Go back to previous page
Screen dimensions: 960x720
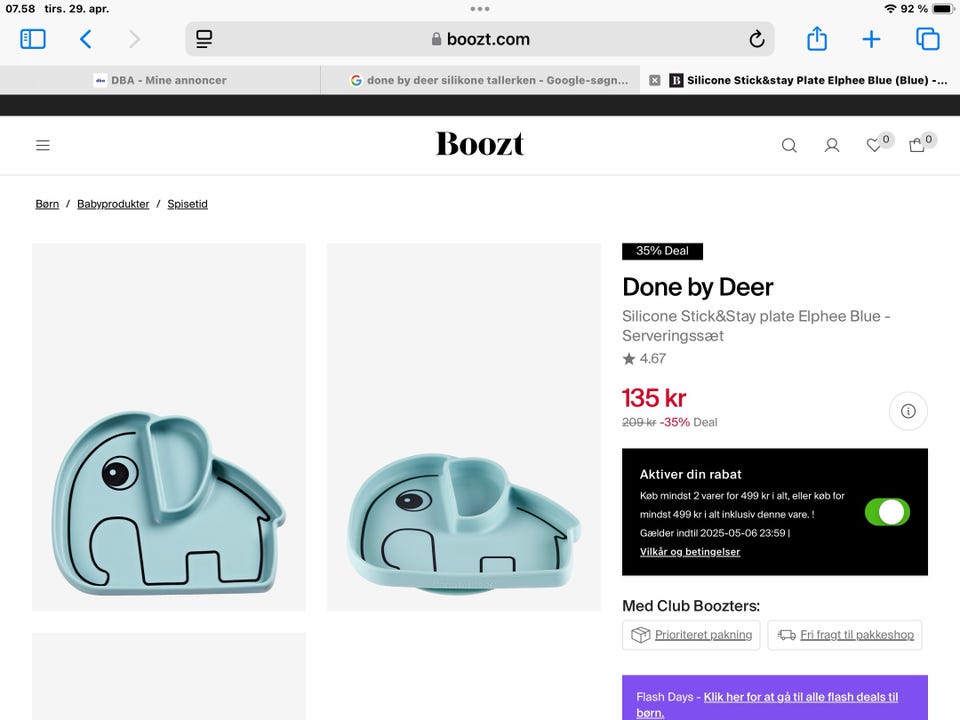tap(86, 39)
